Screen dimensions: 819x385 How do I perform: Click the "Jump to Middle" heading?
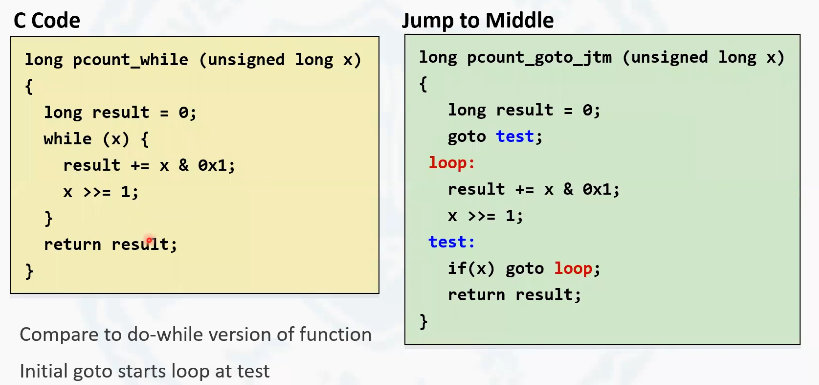tap(477, 21)
